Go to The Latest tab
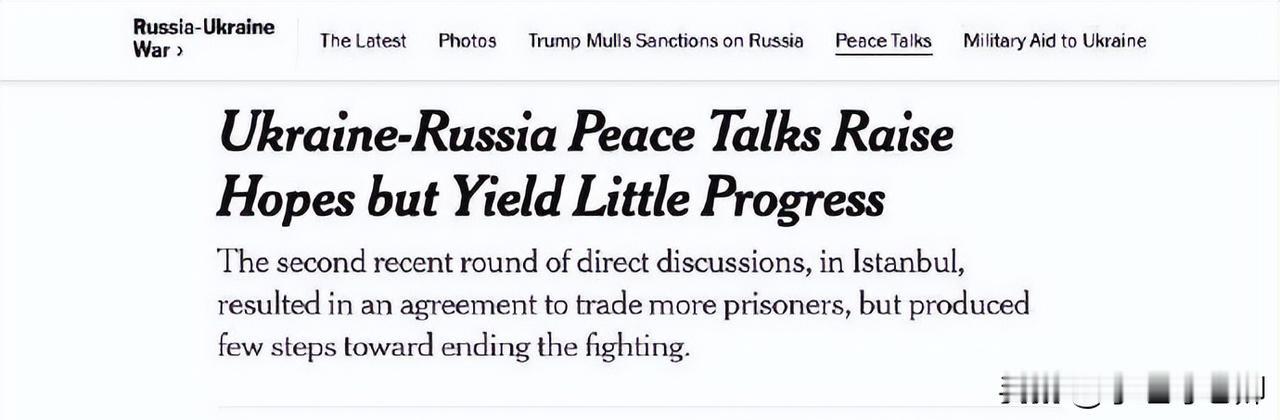Screen dimensions: 1280x420 click(363, 41)
